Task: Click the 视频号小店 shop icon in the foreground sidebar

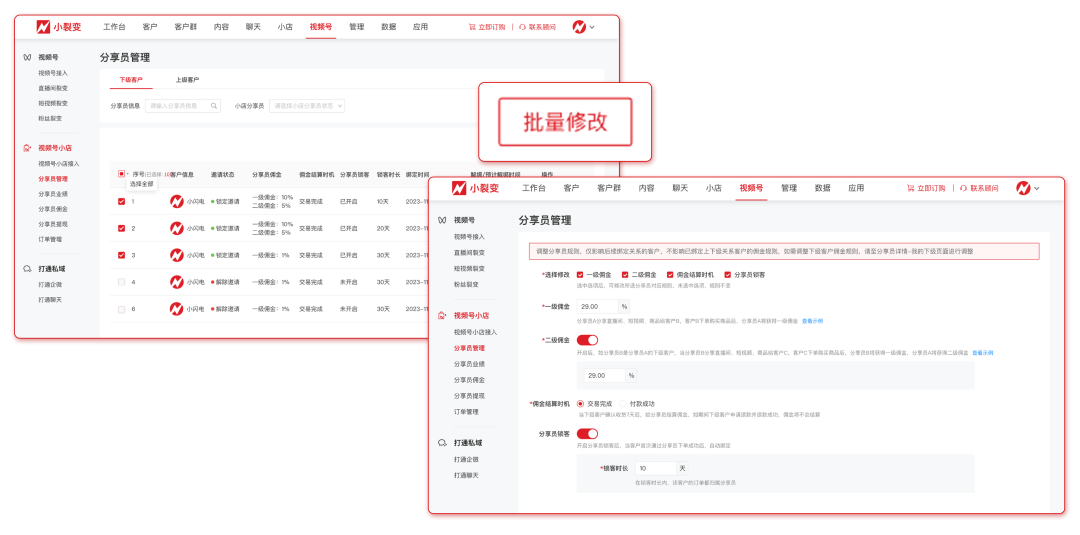Action: pyautogui.click(x=442, y=315)
